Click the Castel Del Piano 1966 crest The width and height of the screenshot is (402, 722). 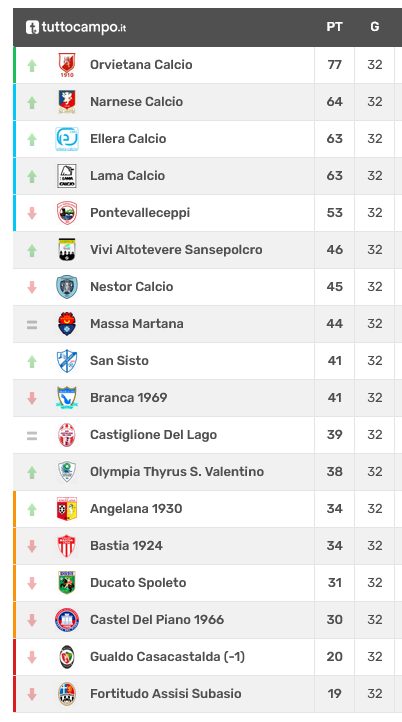pyautogui.click(x=67, y=620)
